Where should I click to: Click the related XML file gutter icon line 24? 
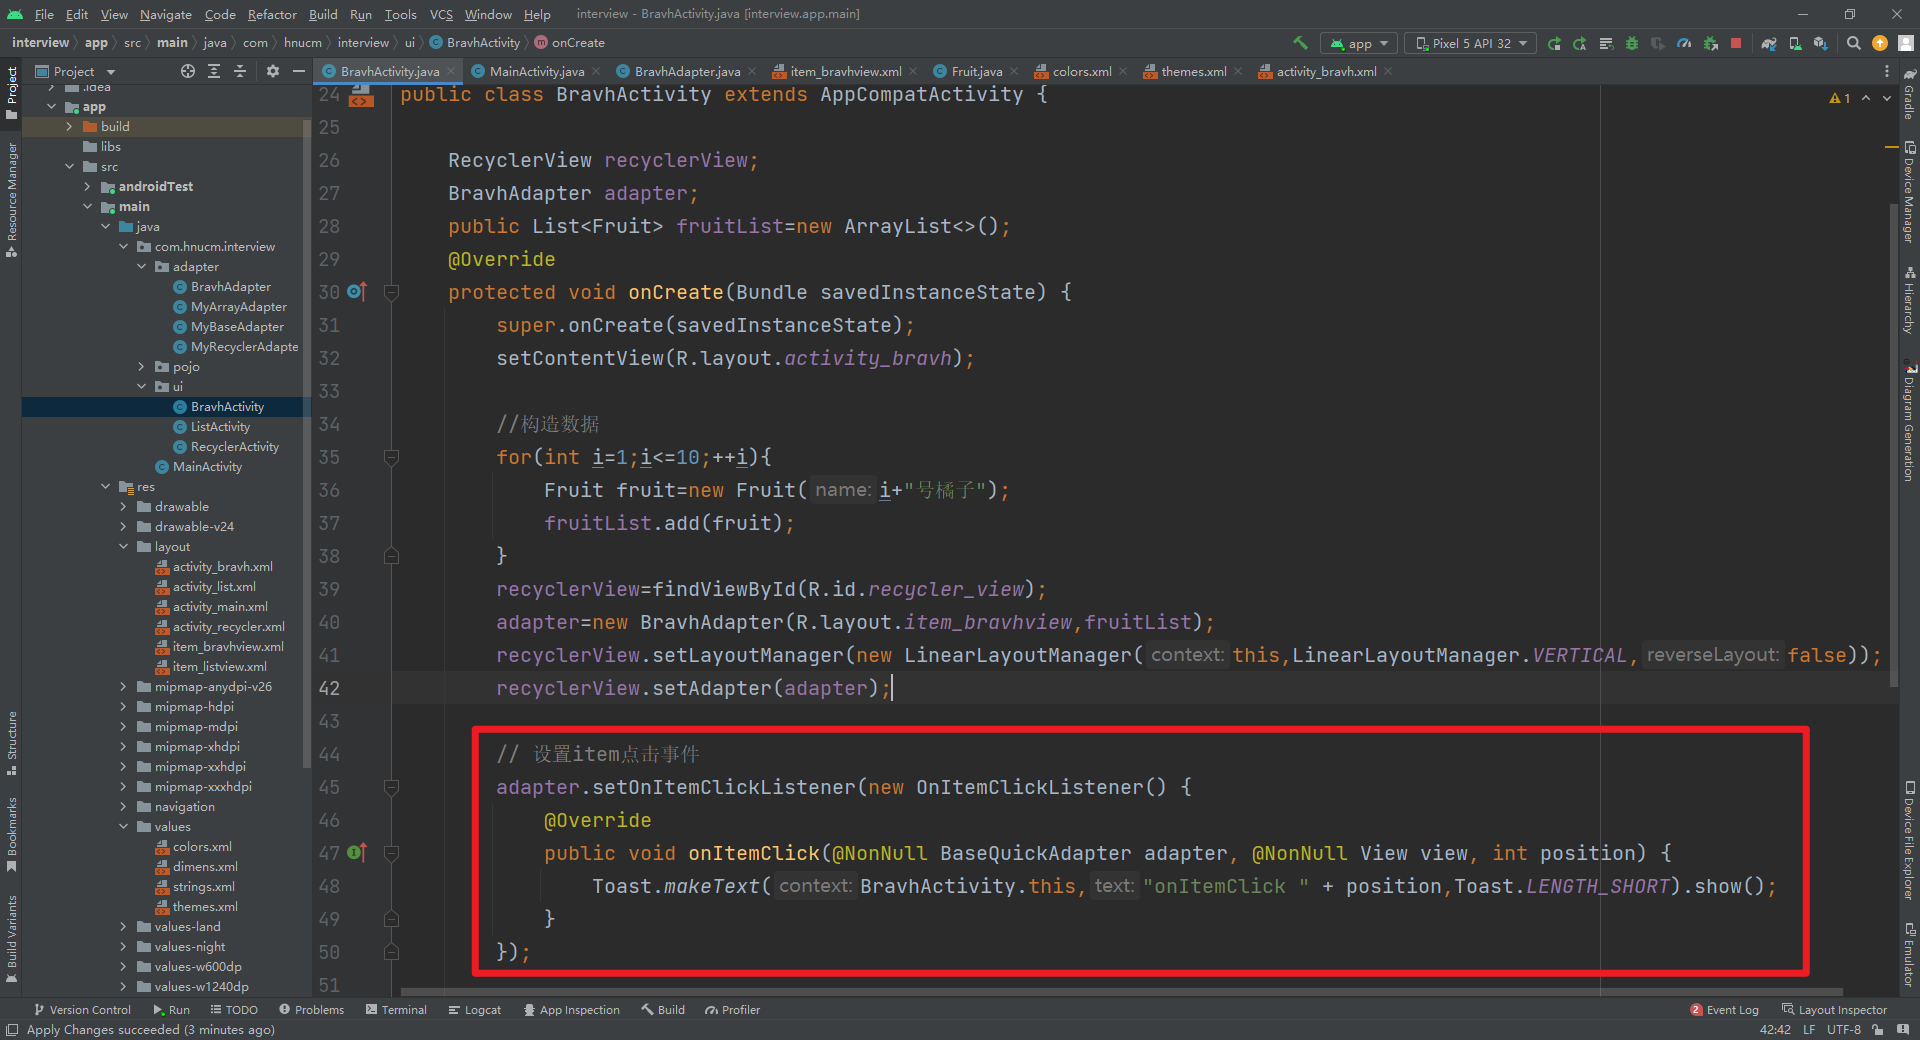pyautogui.click(x=362, y=96)
